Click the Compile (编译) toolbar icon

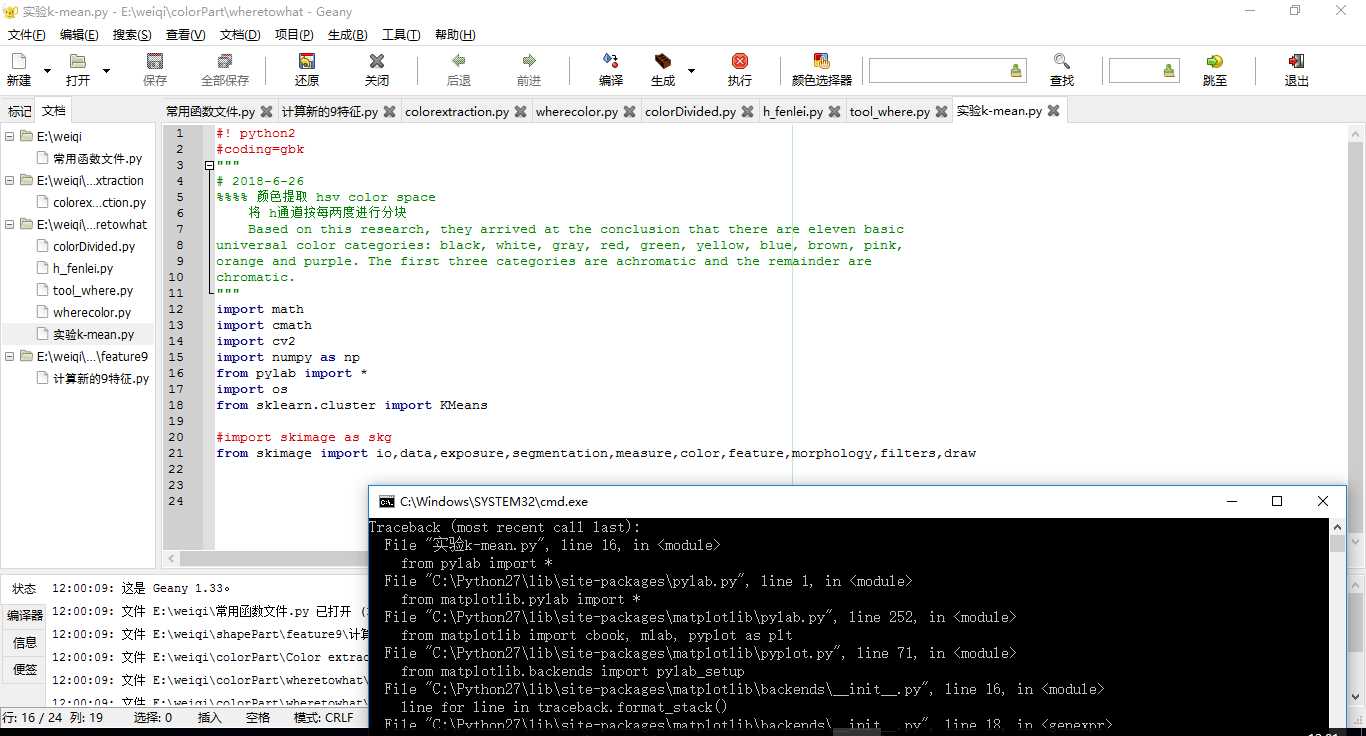click(x=610, y=69)
